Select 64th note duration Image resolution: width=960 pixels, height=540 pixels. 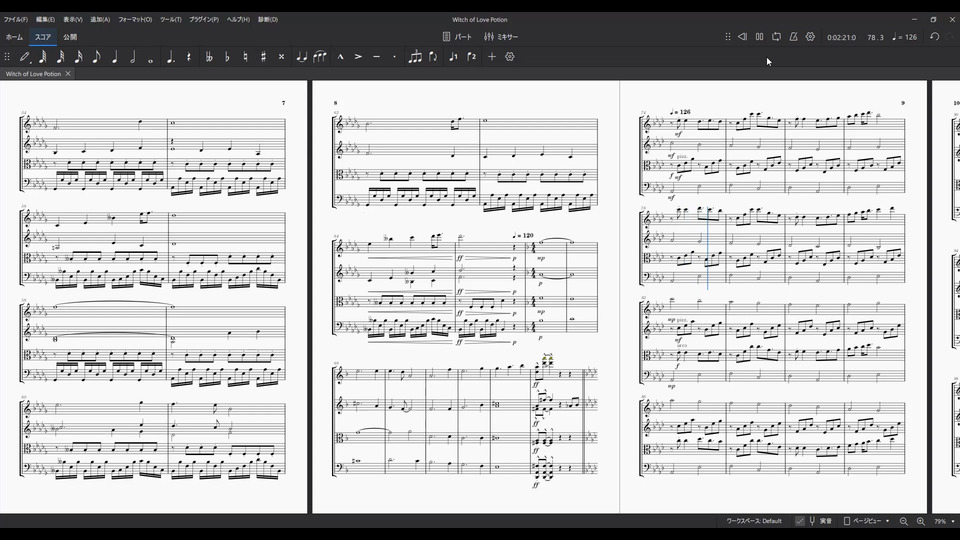click(42, 57)
